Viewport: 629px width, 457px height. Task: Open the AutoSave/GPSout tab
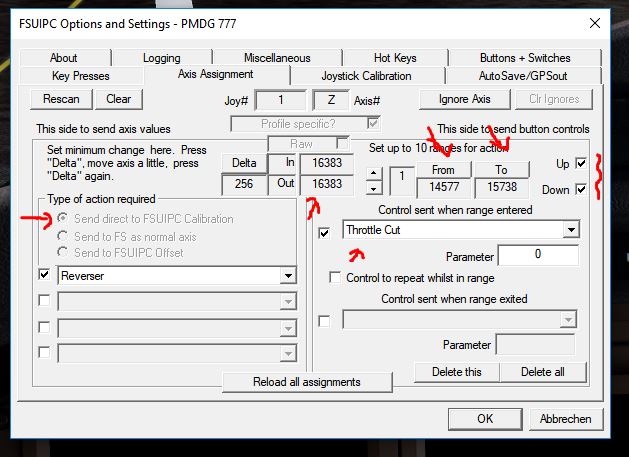pos(523,75)
